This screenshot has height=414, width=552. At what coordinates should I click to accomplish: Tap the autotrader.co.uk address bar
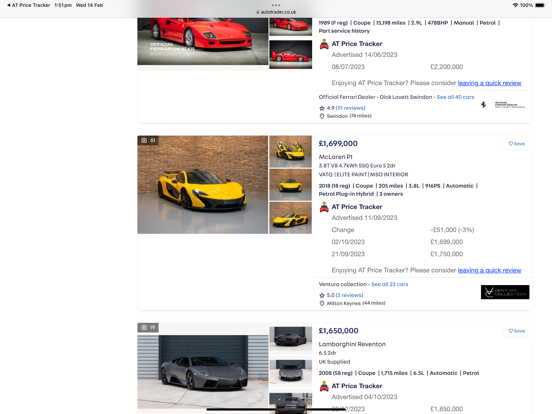[276, 12]
